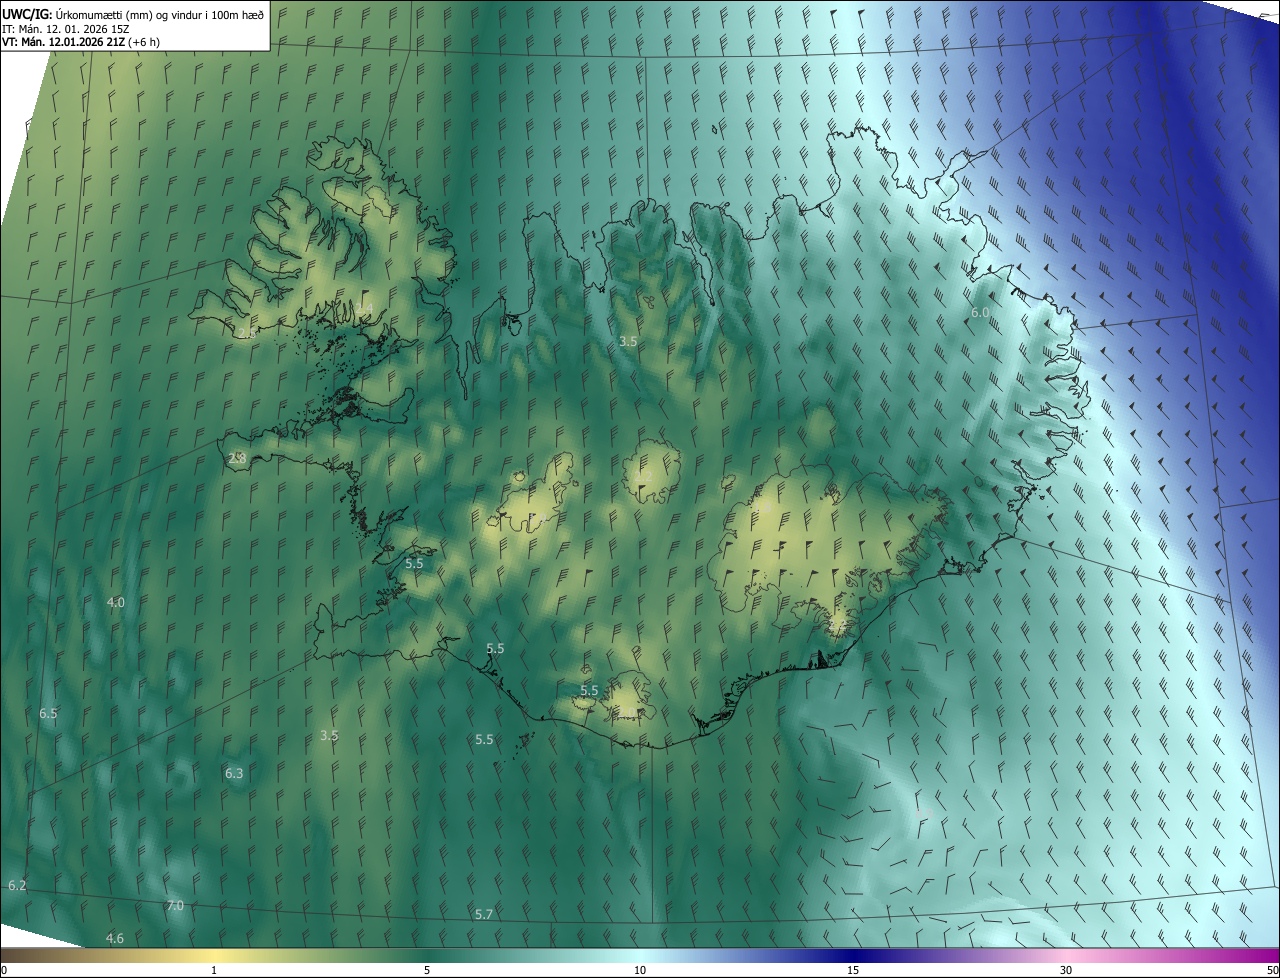Click the 5.7 value at the bottom center
This screenshot has width=1280, height=978.
[x=484, y=914]
